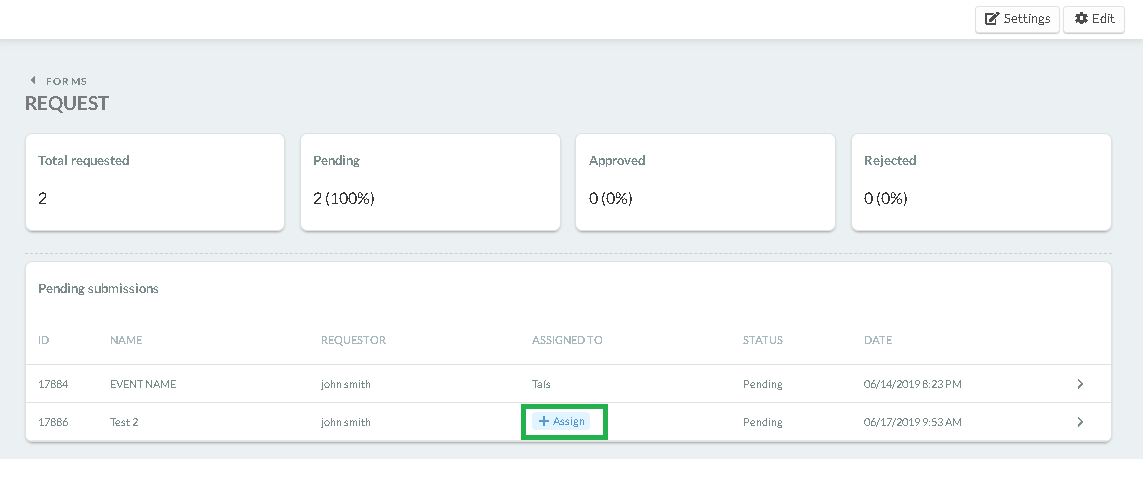Click requestor john smith in EVENT NAME row
Image resolution: width=1145 pixels, height=485 pixels.
345,383
